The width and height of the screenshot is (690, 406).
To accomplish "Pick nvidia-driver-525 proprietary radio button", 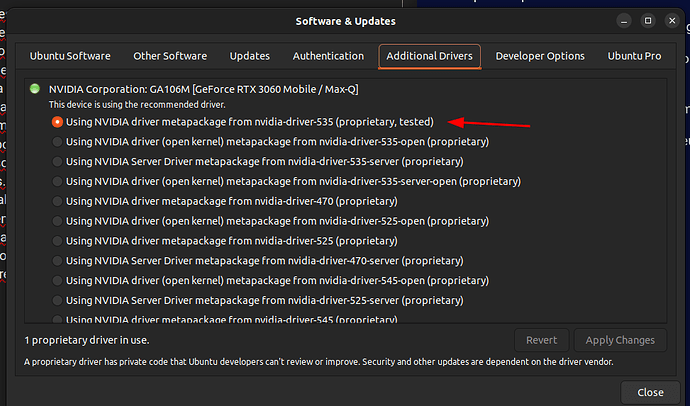I will coord(57,241).
